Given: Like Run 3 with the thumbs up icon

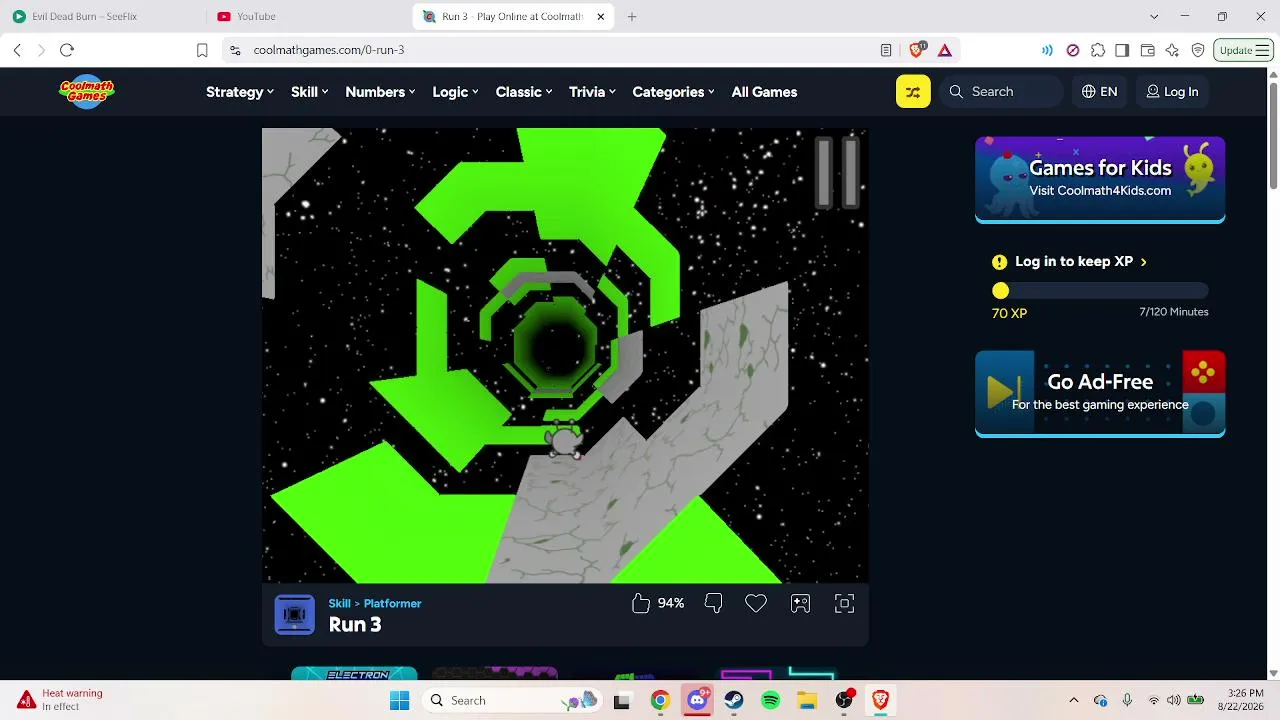Looking at the screenshot, I should (x=641, y=603).
